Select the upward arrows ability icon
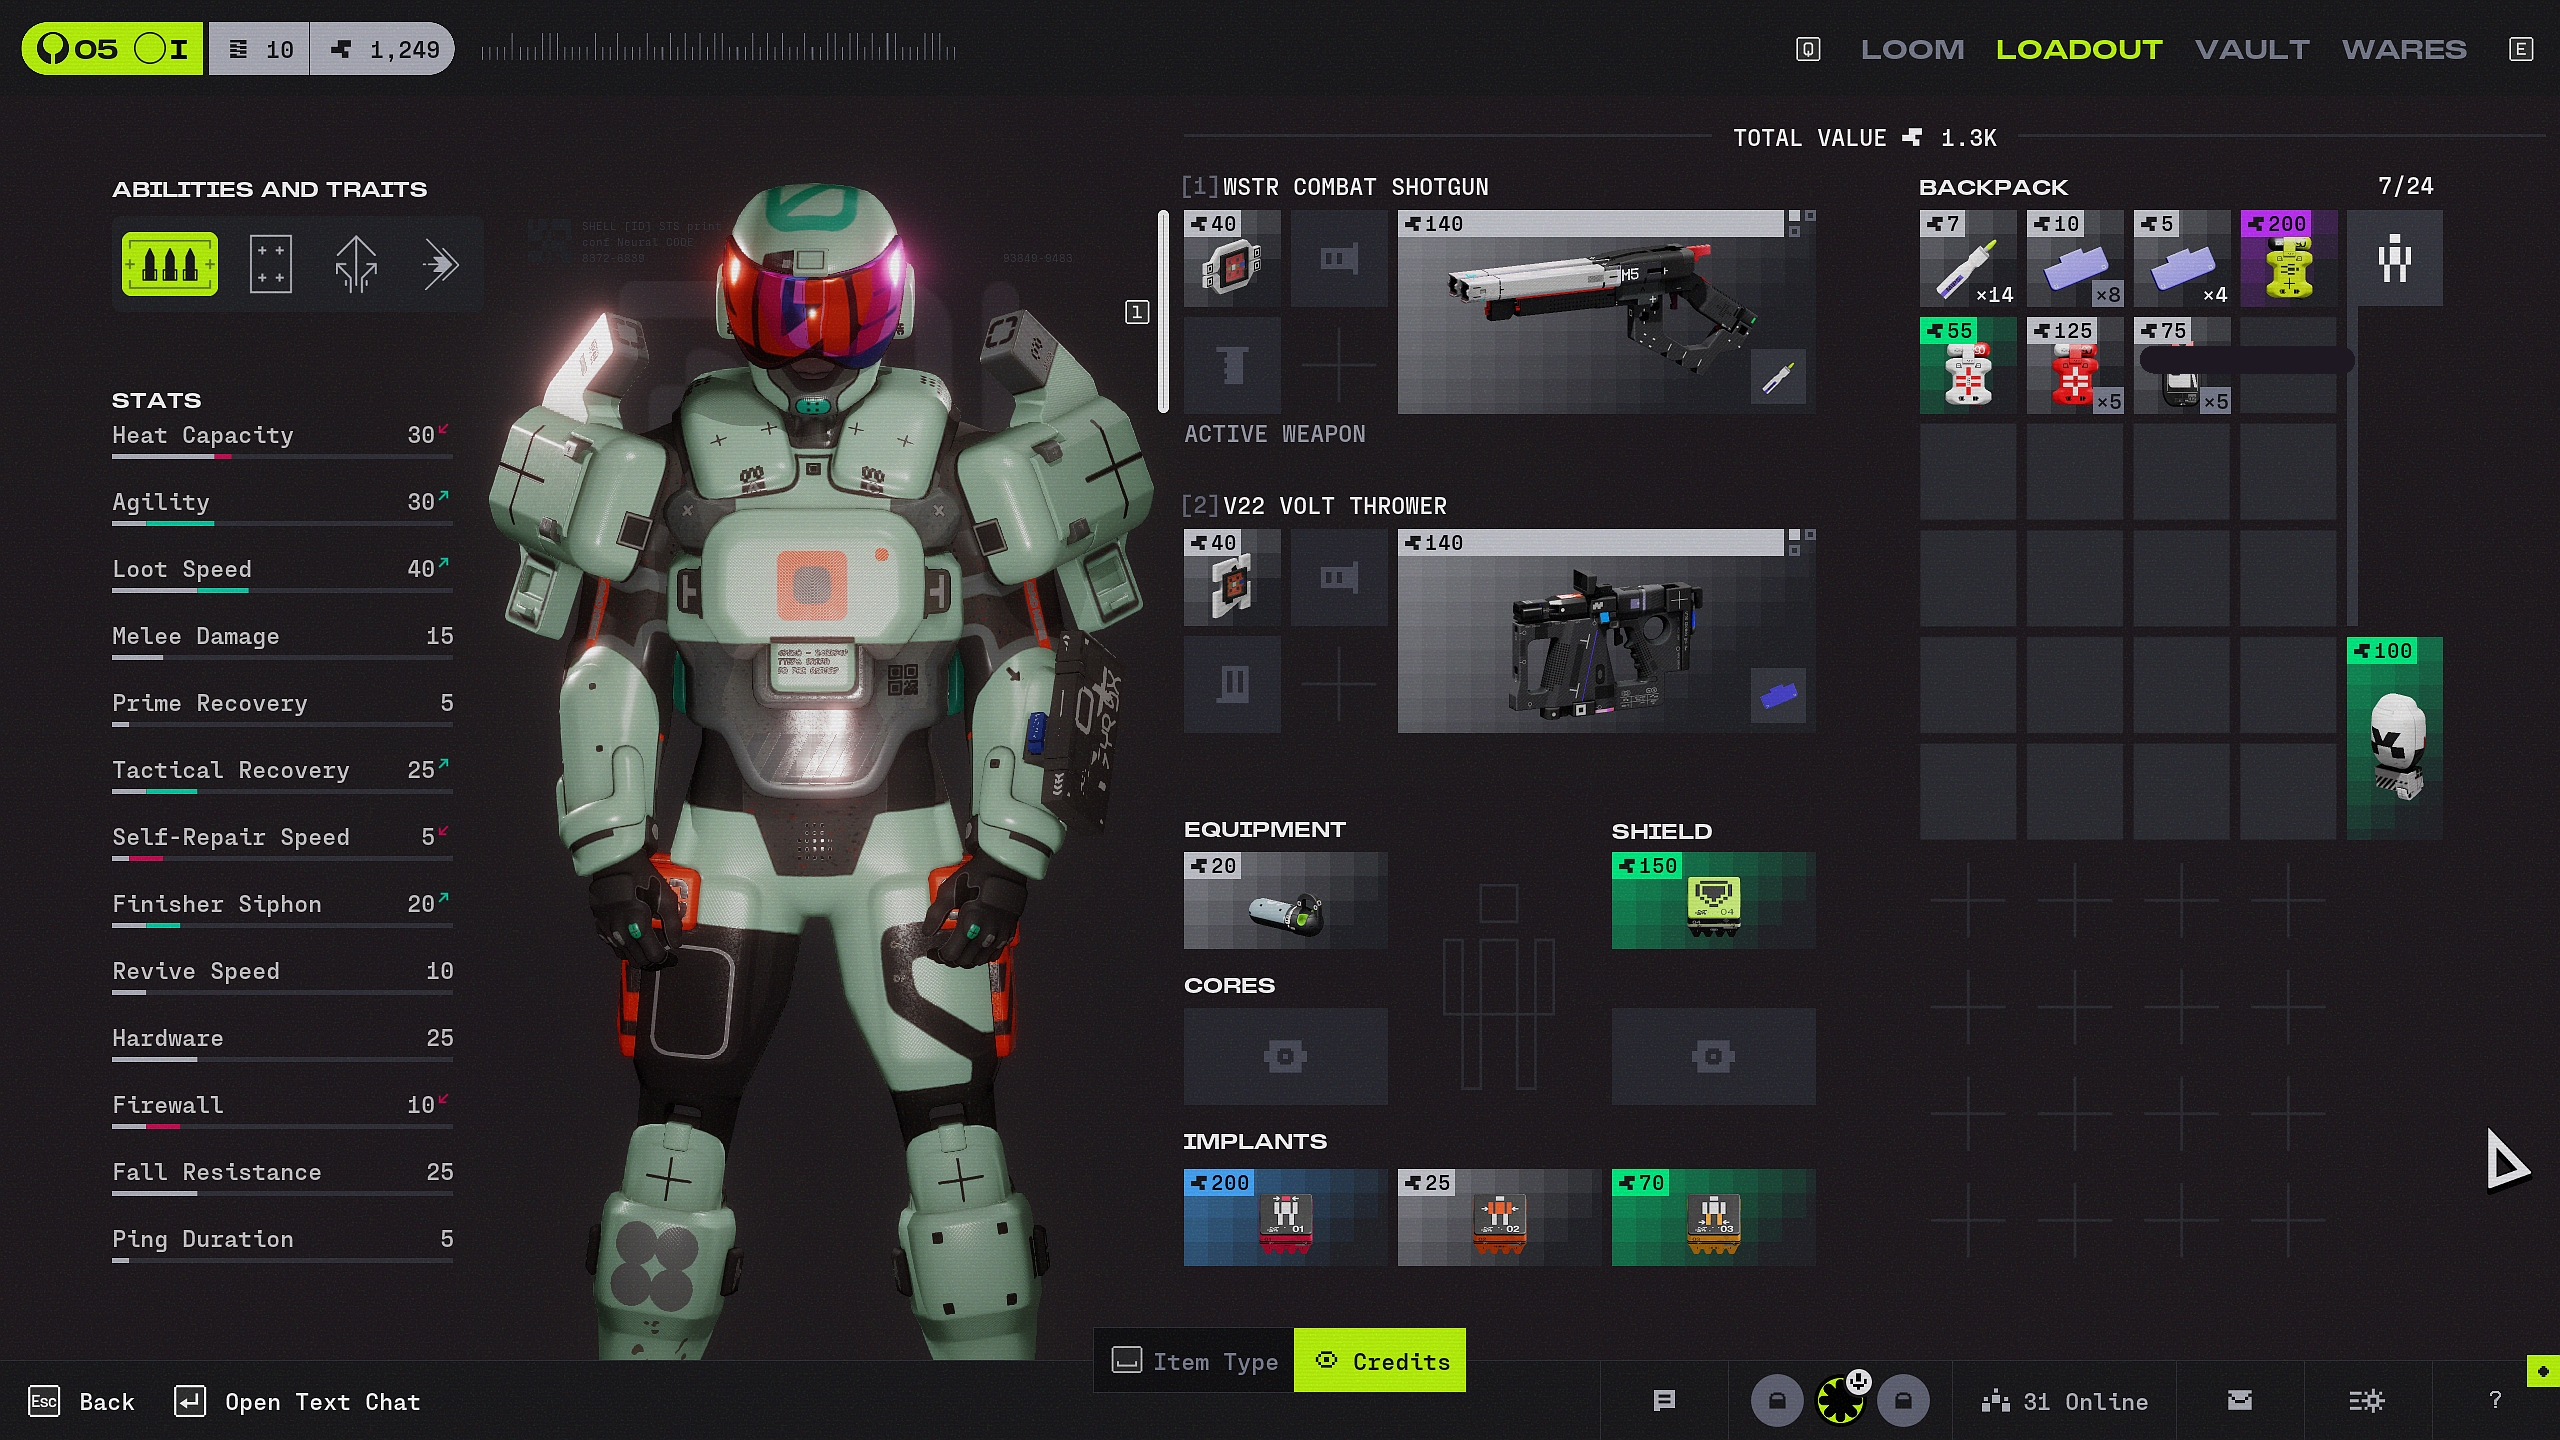This screenshot has height=1440, width=2560. coord(356,264)
